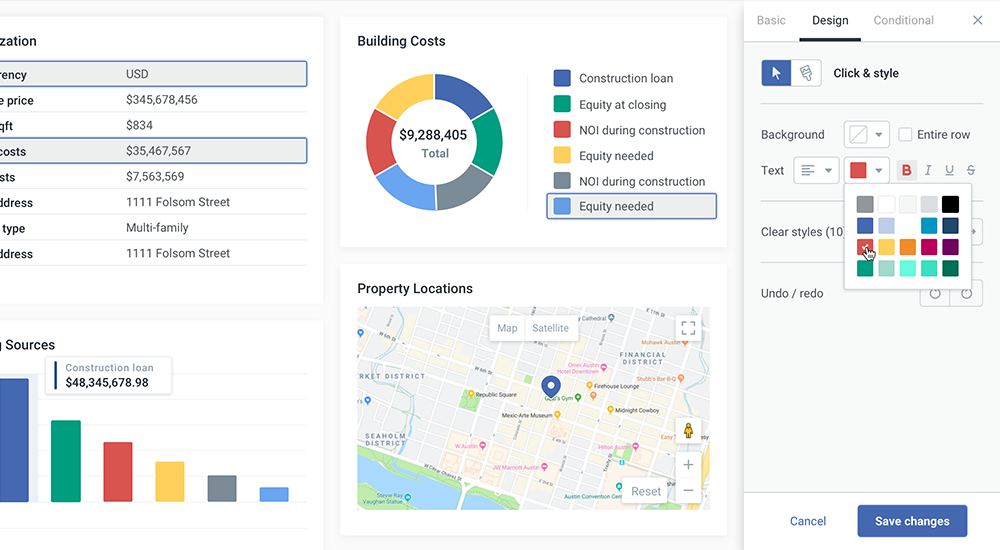Screen dimensions: 1000x550
Task: Click the strikethrough text icon
Action: [x=971, y=170]
